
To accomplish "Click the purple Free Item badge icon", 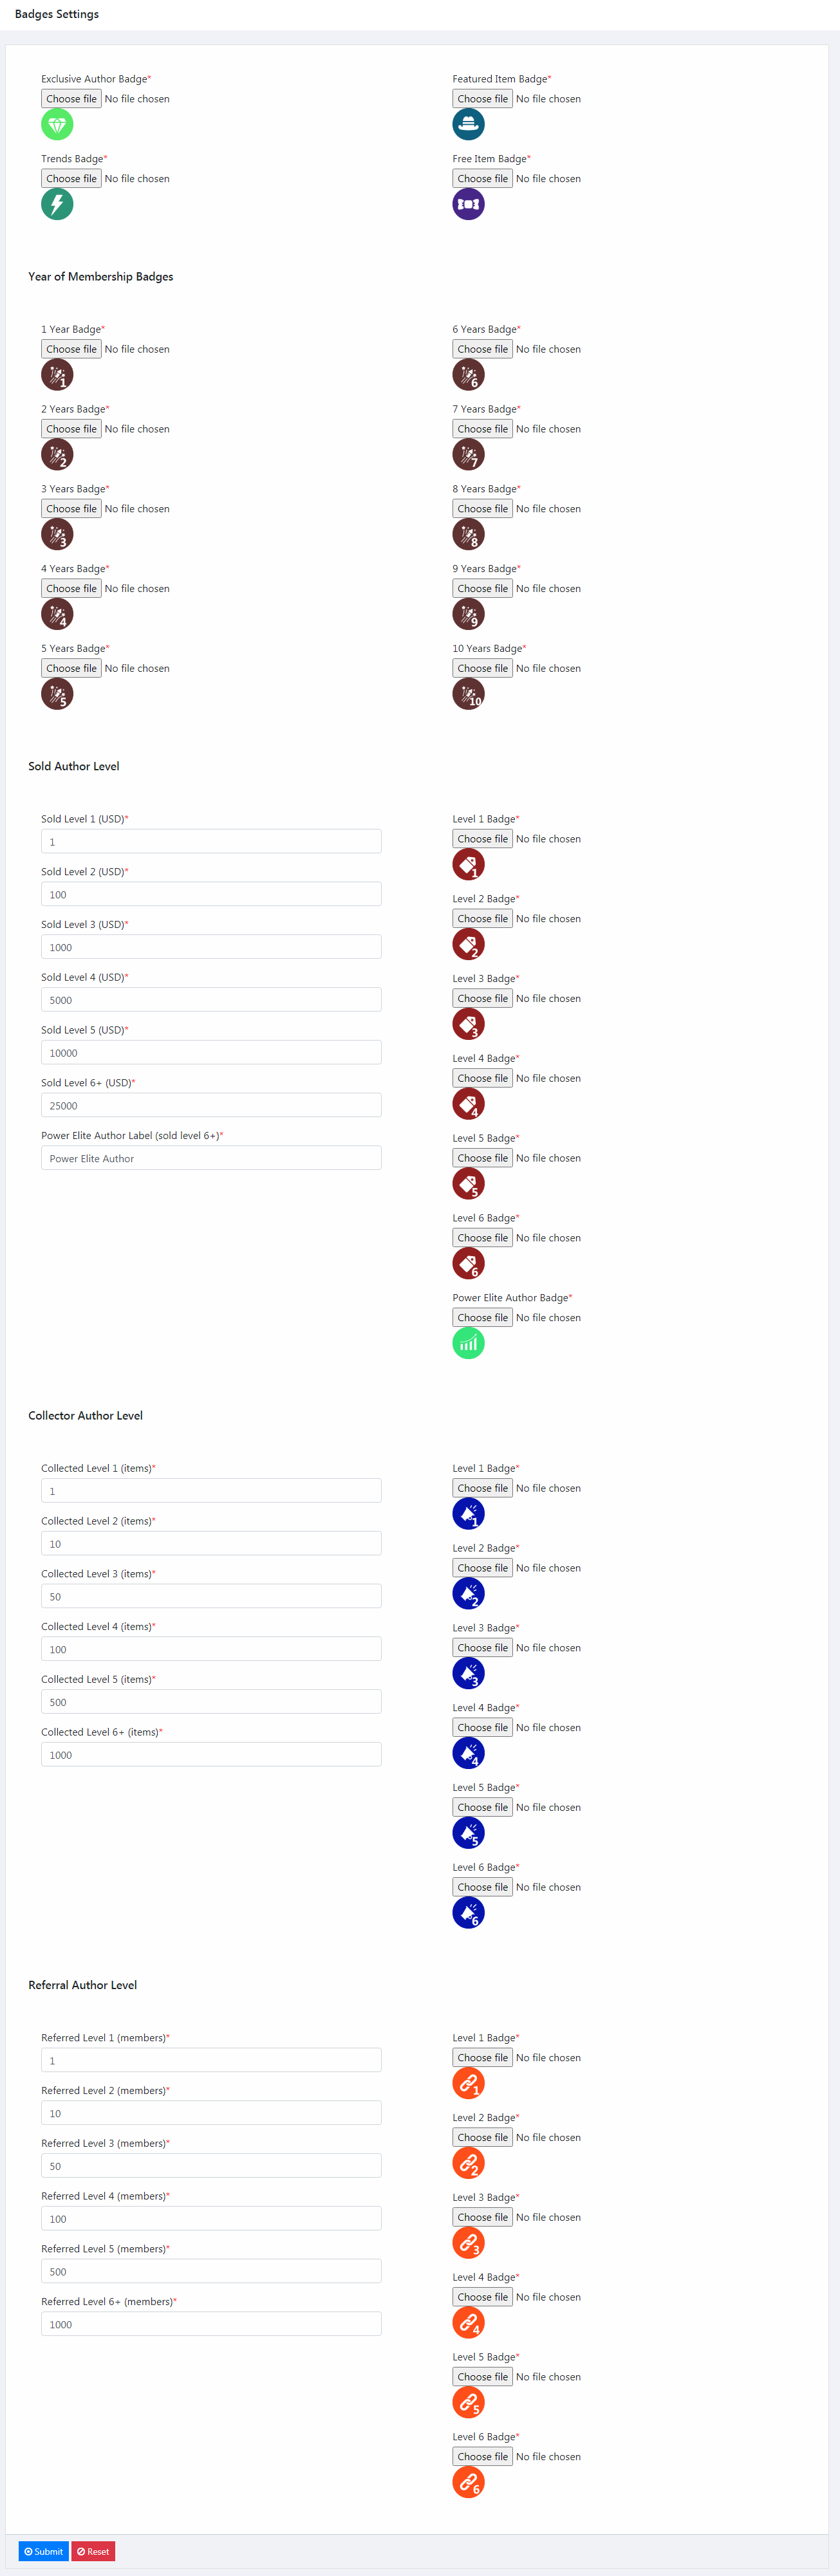I will point(468,204).
